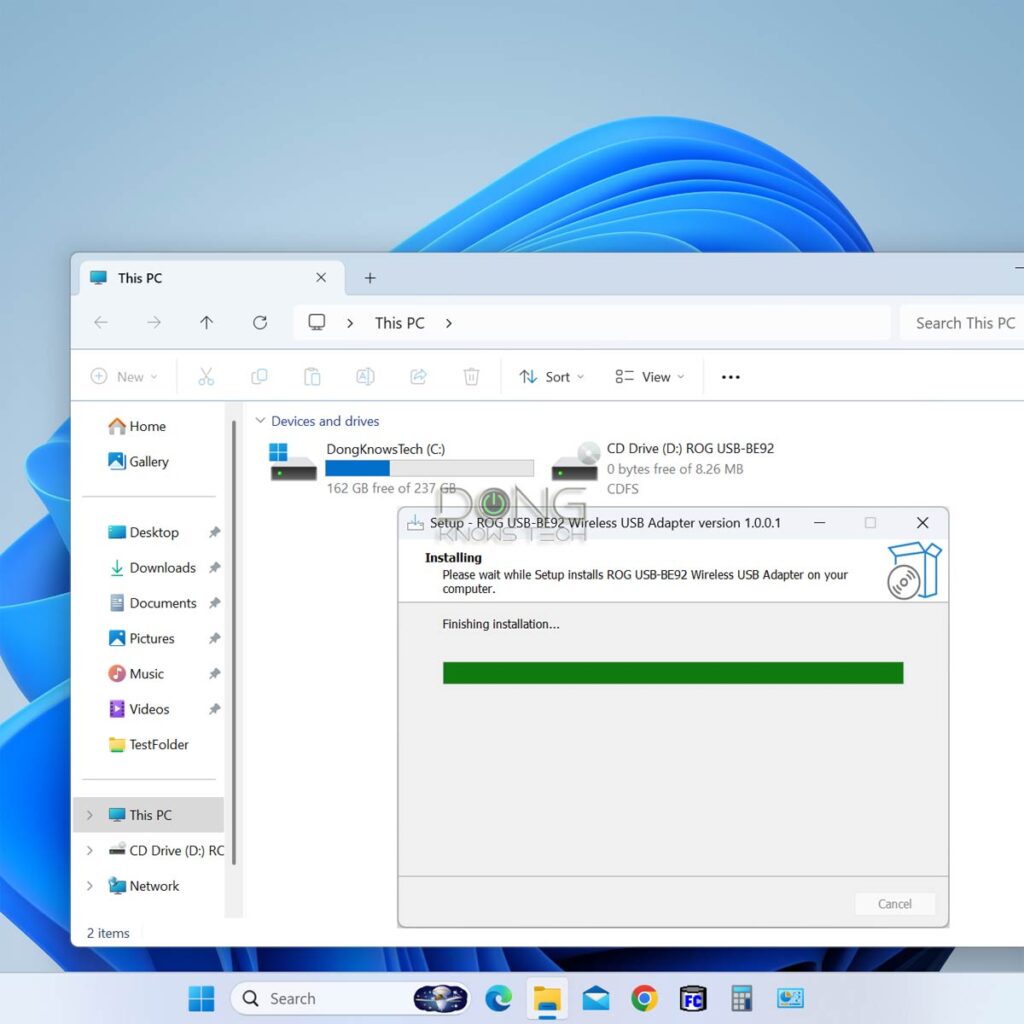This screenshot has height=1024, width=1024.
Task: Click chevron before This PC in address bar
Action: [x=350, y=323]
